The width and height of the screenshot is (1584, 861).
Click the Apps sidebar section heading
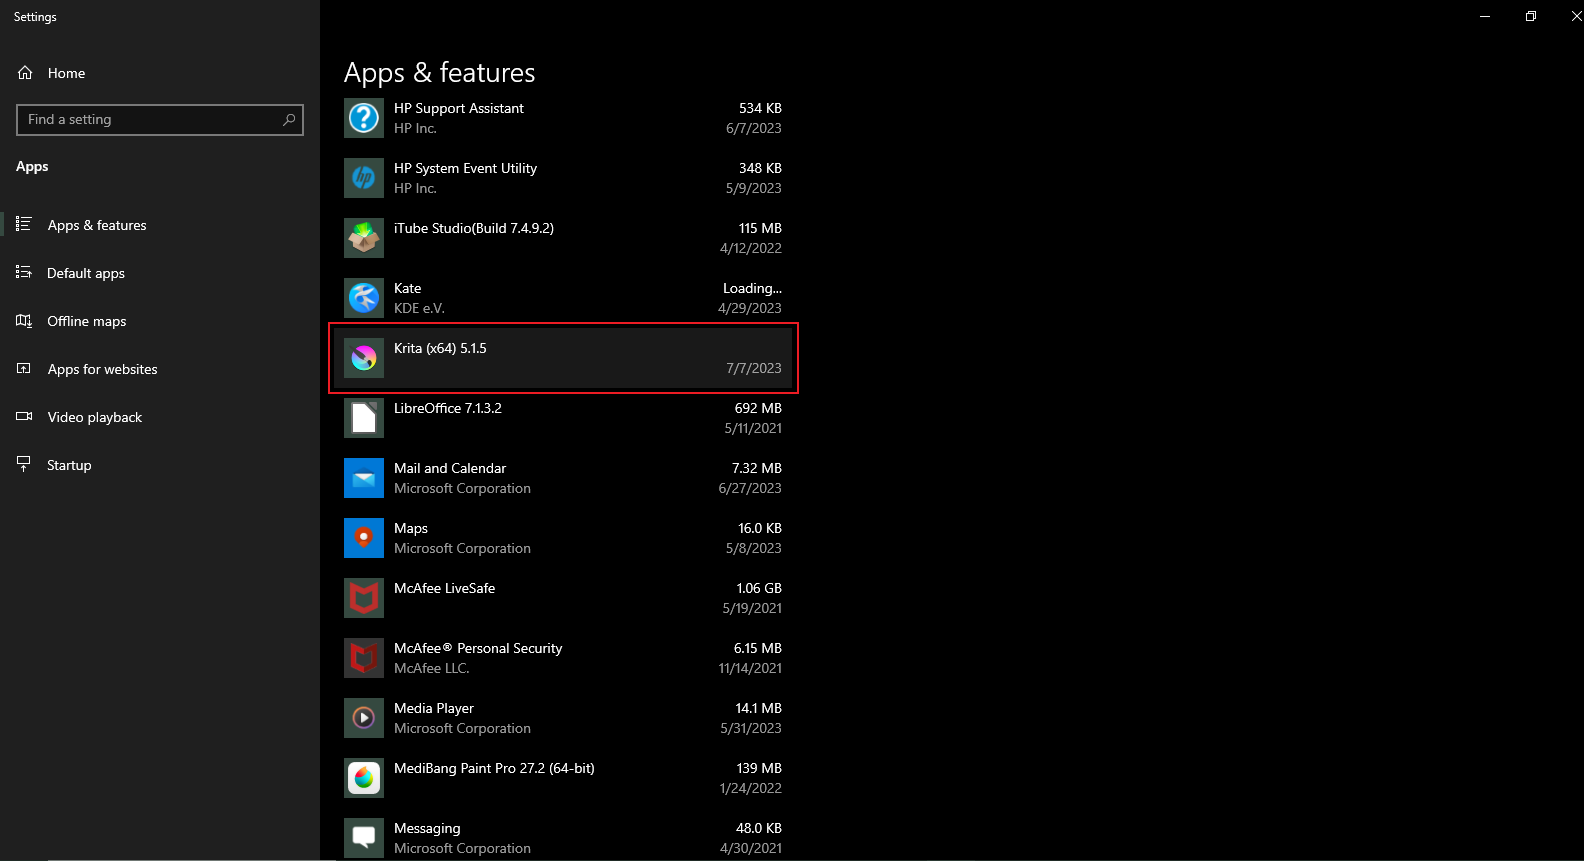(32, 166)
